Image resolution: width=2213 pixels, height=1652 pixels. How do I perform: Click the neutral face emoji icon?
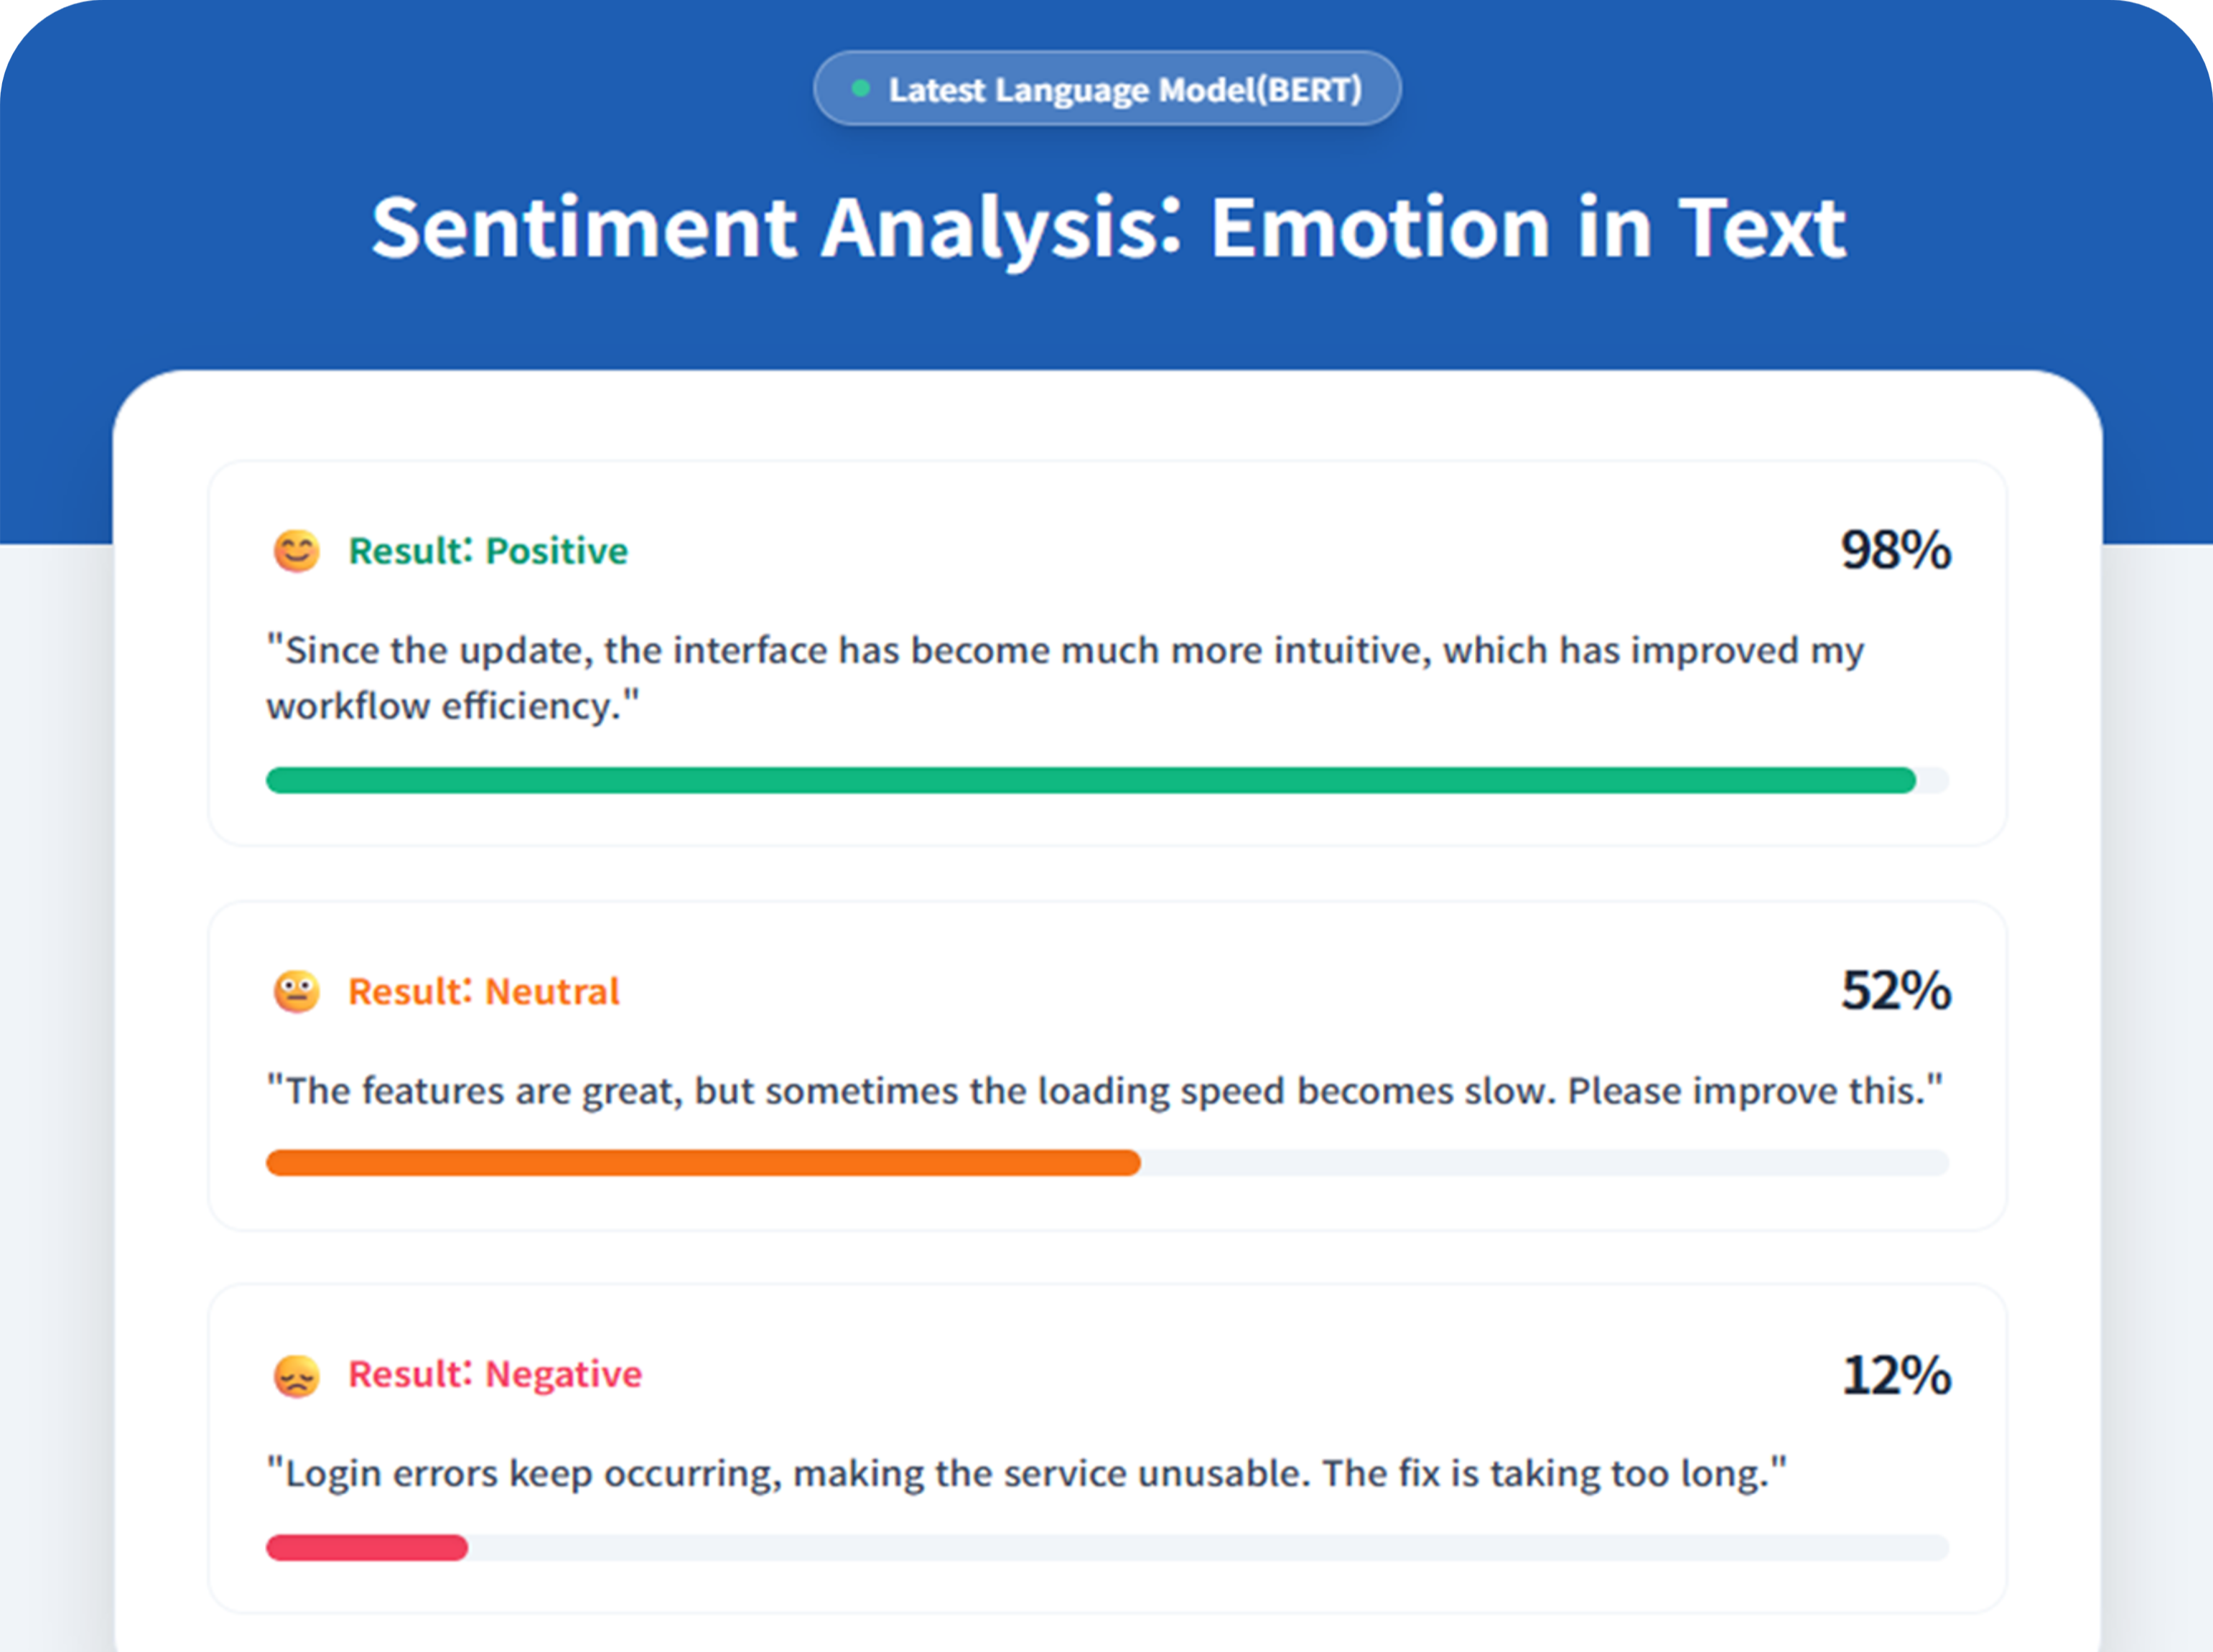pos(297,992)
